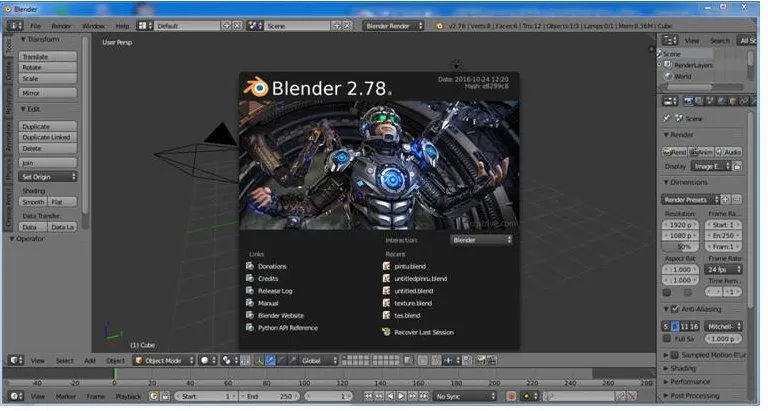Browse scenes via the scene icon
The width and height of the screenshot is (768, 411).
click(x=255, y=25)
